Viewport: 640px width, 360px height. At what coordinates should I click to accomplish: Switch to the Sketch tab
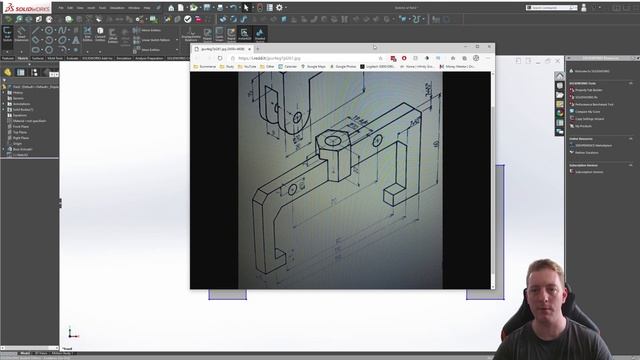(x=23, y=58)
